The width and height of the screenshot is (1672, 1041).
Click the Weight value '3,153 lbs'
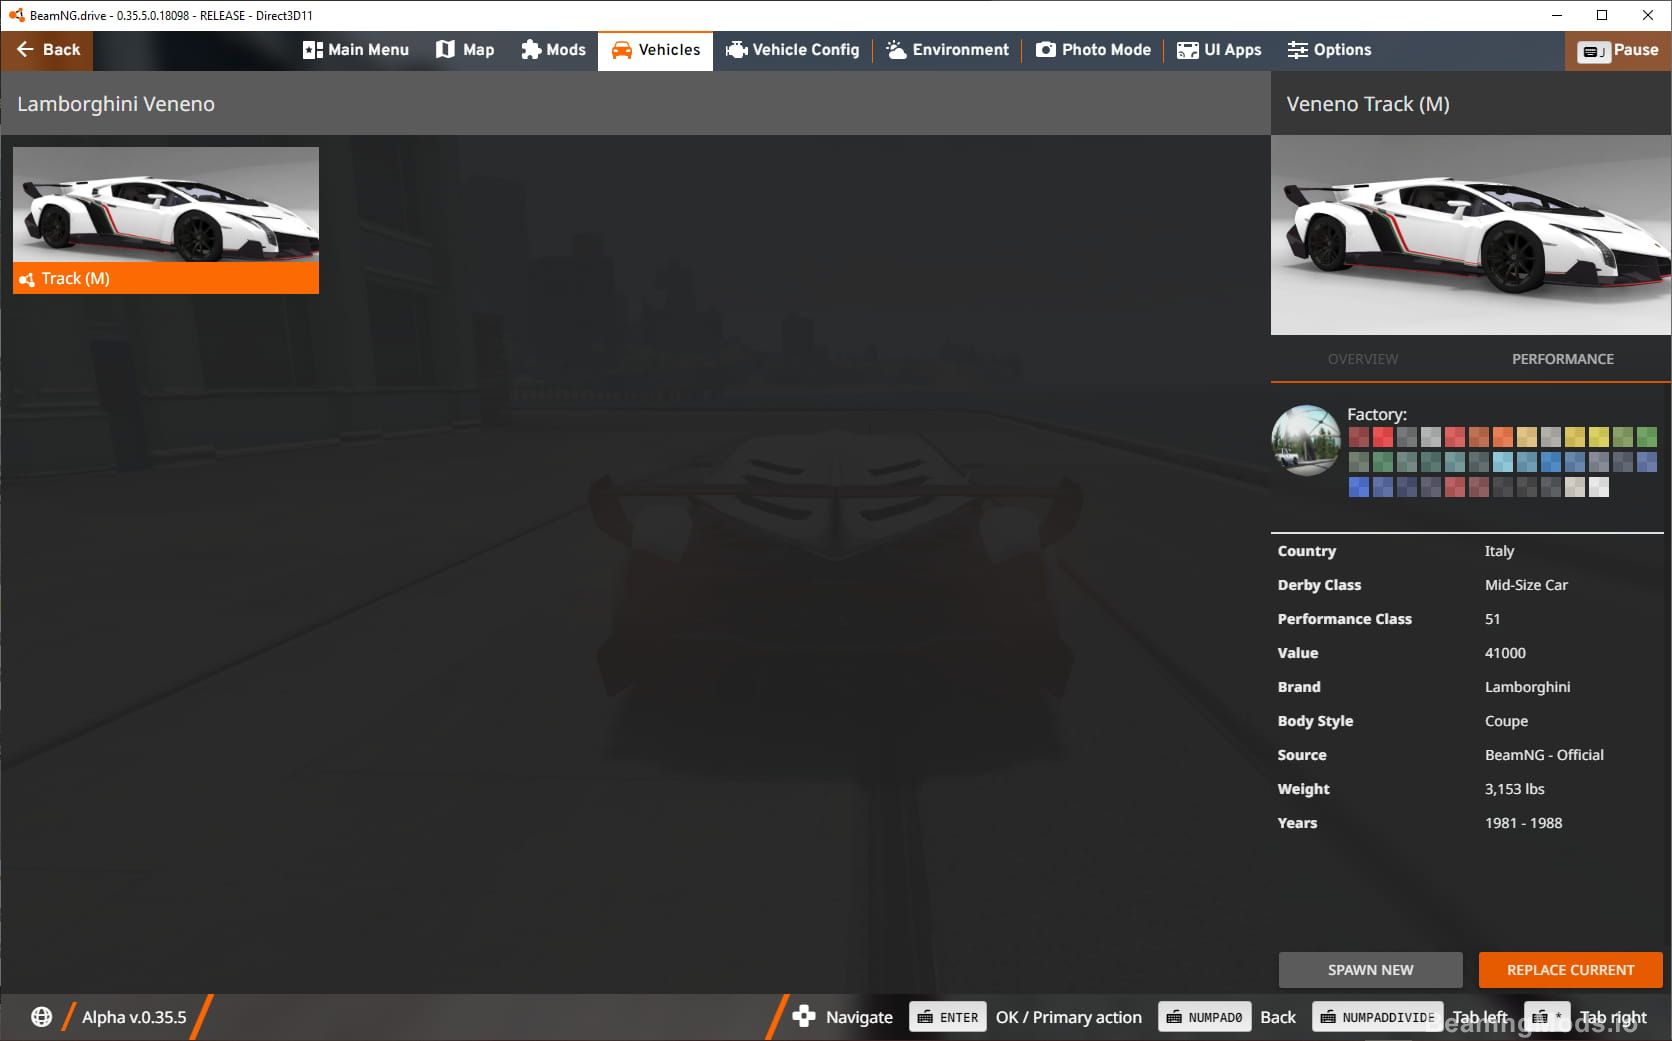tap(1514, 789)
